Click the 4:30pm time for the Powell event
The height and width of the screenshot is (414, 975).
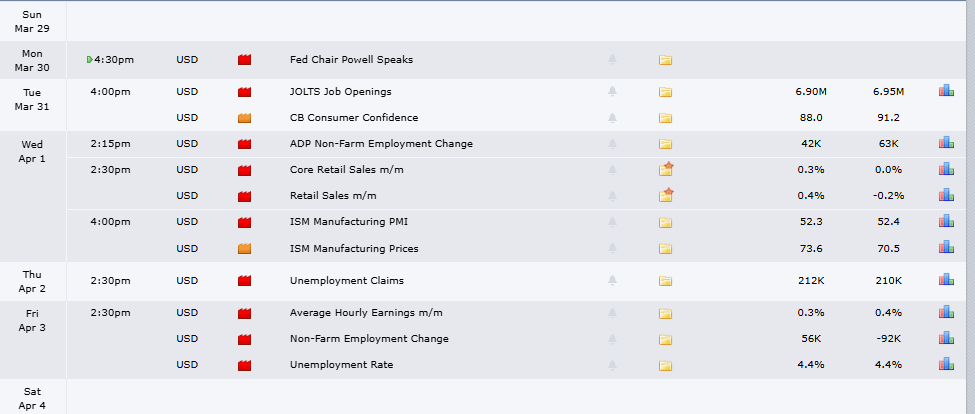click(x=115, y=60)
